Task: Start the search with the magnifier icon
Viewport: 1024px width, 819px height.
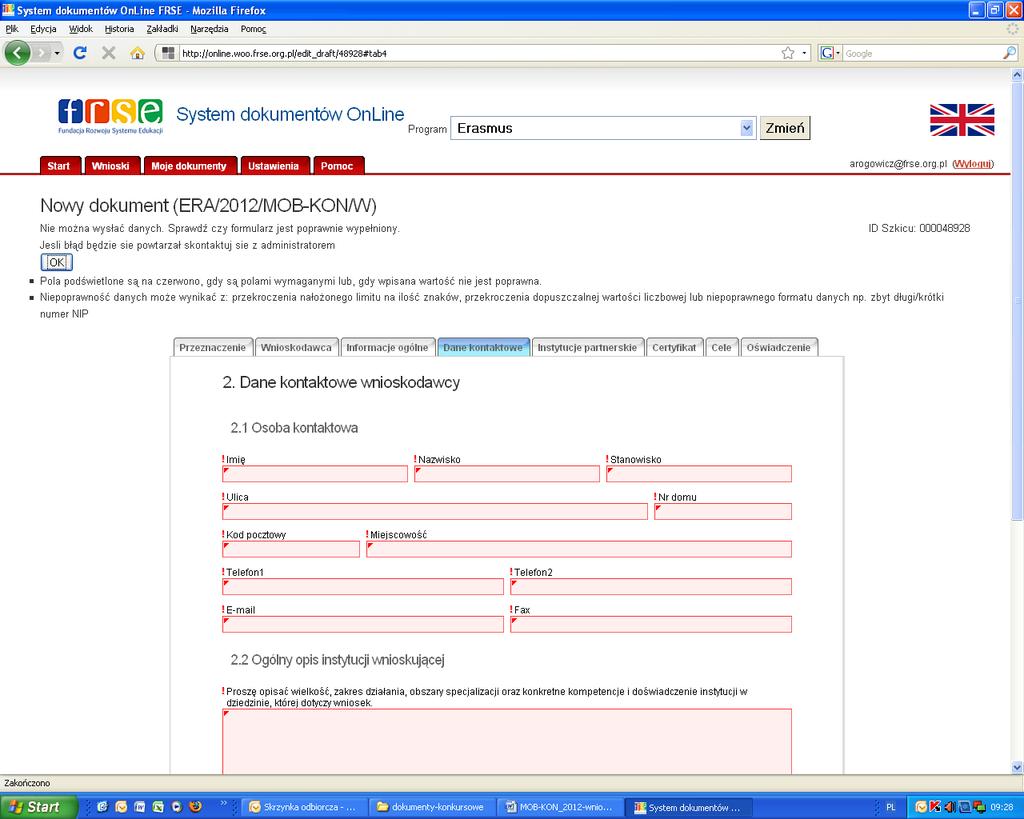Action: (1009, 53)
